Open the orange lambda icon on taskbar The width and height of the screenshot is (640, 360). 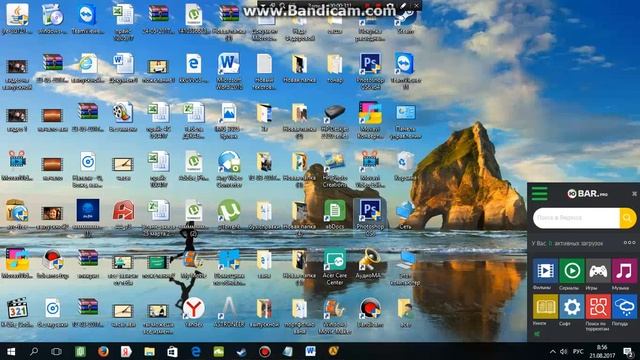333,351
